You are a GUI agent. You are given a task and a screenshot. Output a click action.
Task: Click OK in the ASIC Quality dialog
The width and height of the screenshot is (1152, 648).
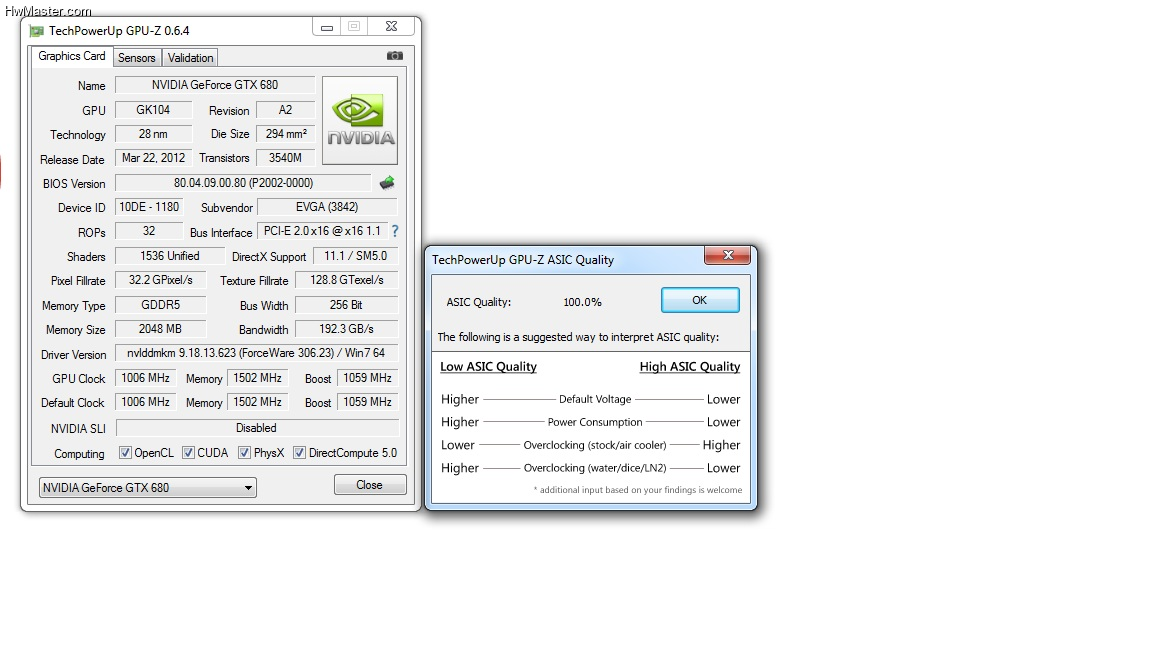[x=699, y=300]
